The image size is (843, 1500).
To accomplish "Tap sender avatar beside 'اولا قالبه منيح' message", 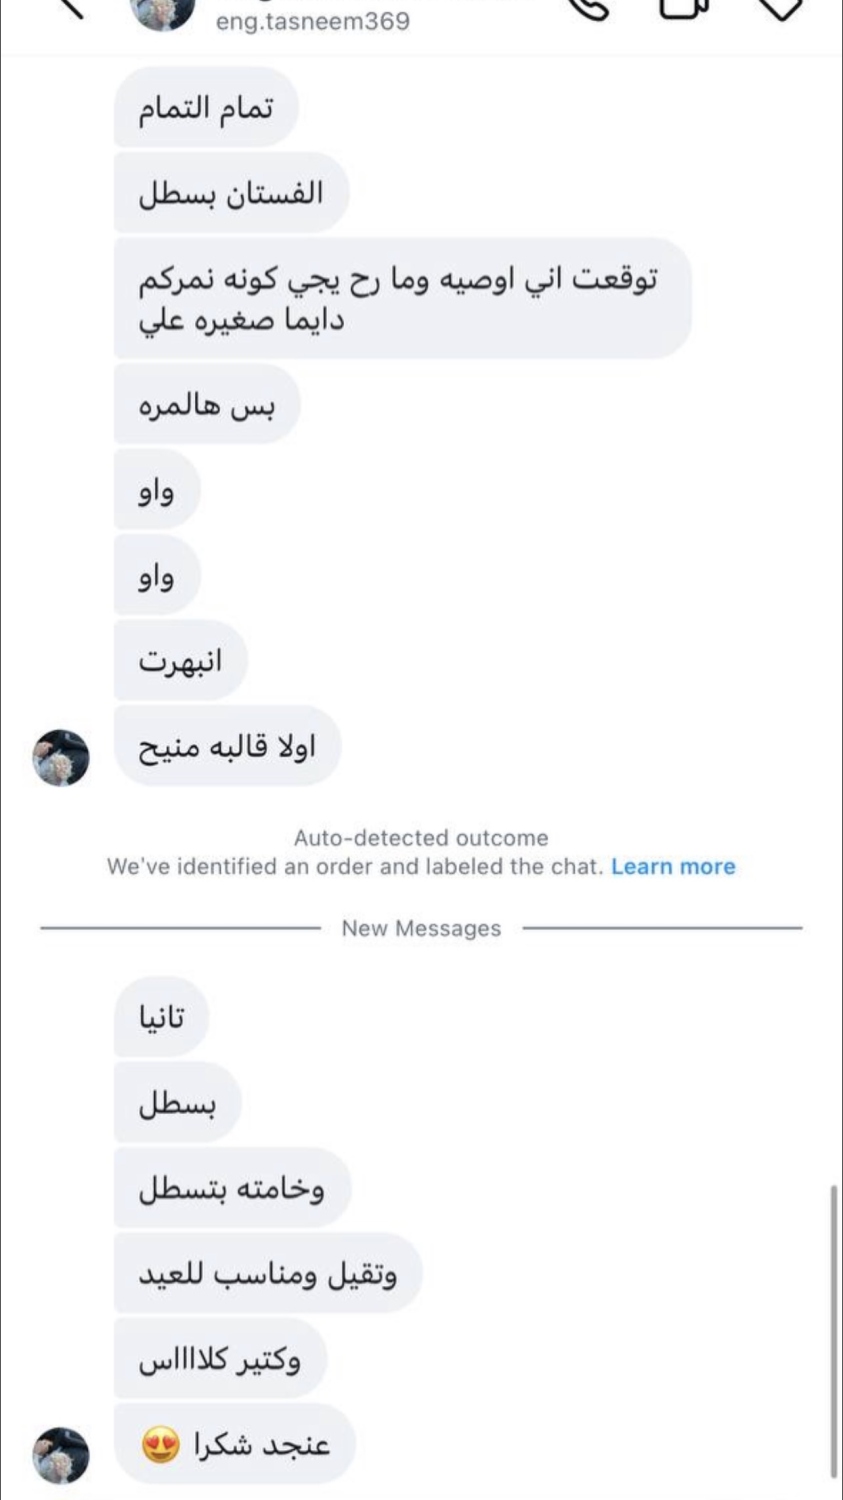I will (x=61, y=757).
